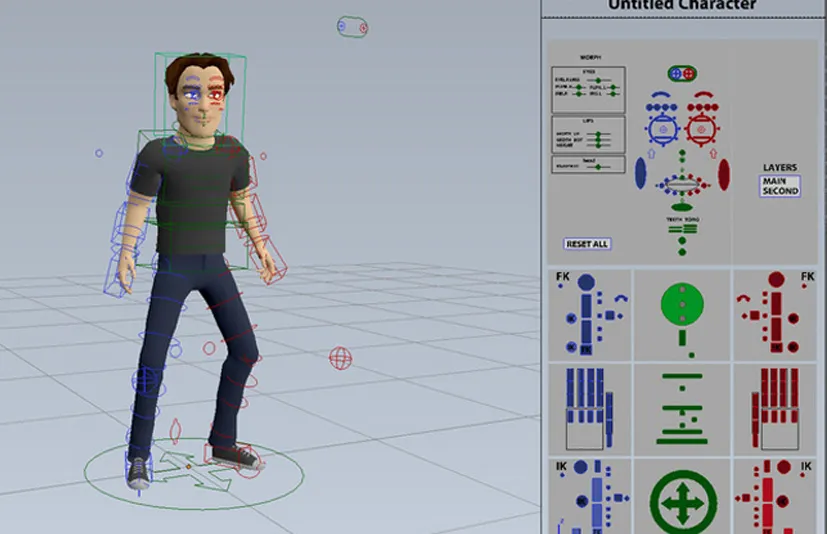Click the red sphere handle in viewport
Image resolution: width=827 pixels, height=534 pixels.
(x=340, y=357)
